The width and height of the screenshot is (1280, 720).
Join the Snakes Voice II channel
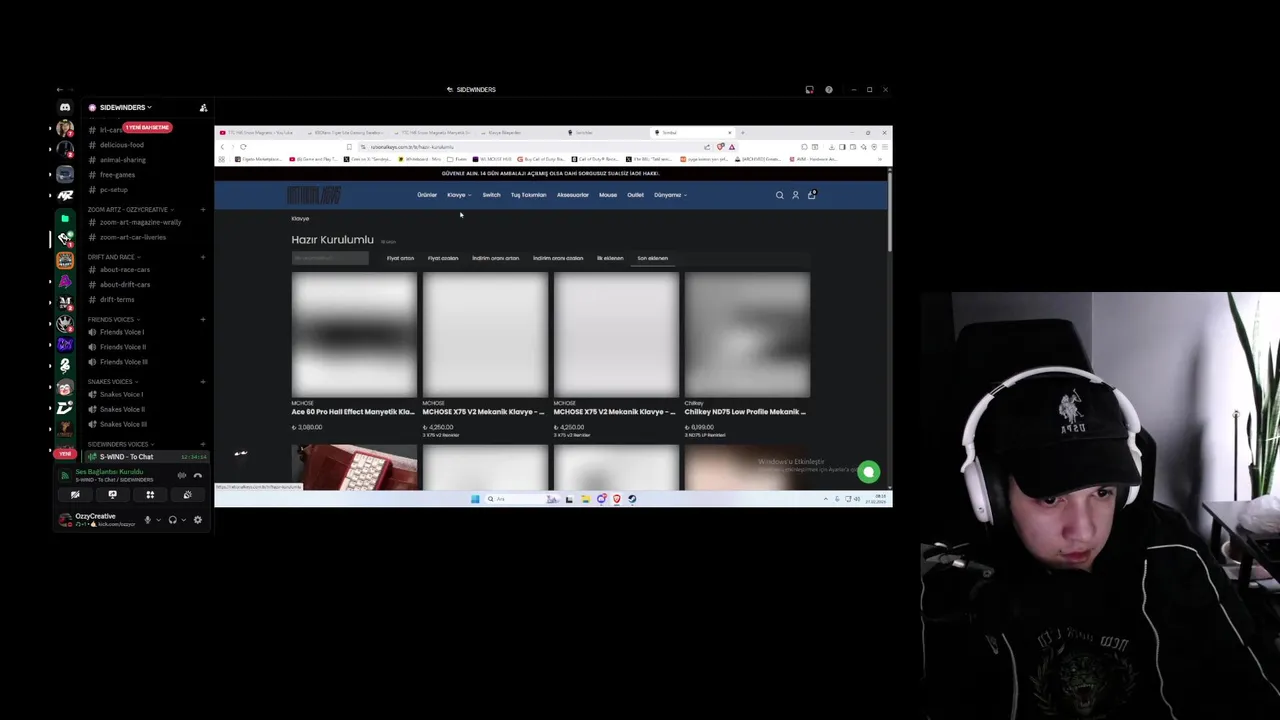(x=122, y=409)
